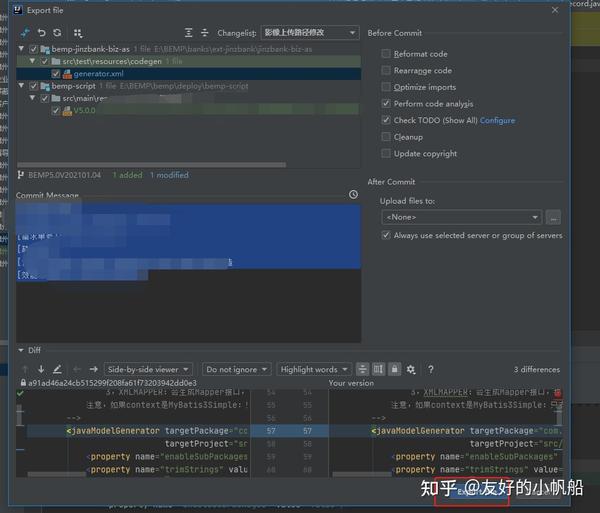Click the horizontal scrollbar under the left diff pane
Viewport: 600px width, 513px height.
point(57,474)
